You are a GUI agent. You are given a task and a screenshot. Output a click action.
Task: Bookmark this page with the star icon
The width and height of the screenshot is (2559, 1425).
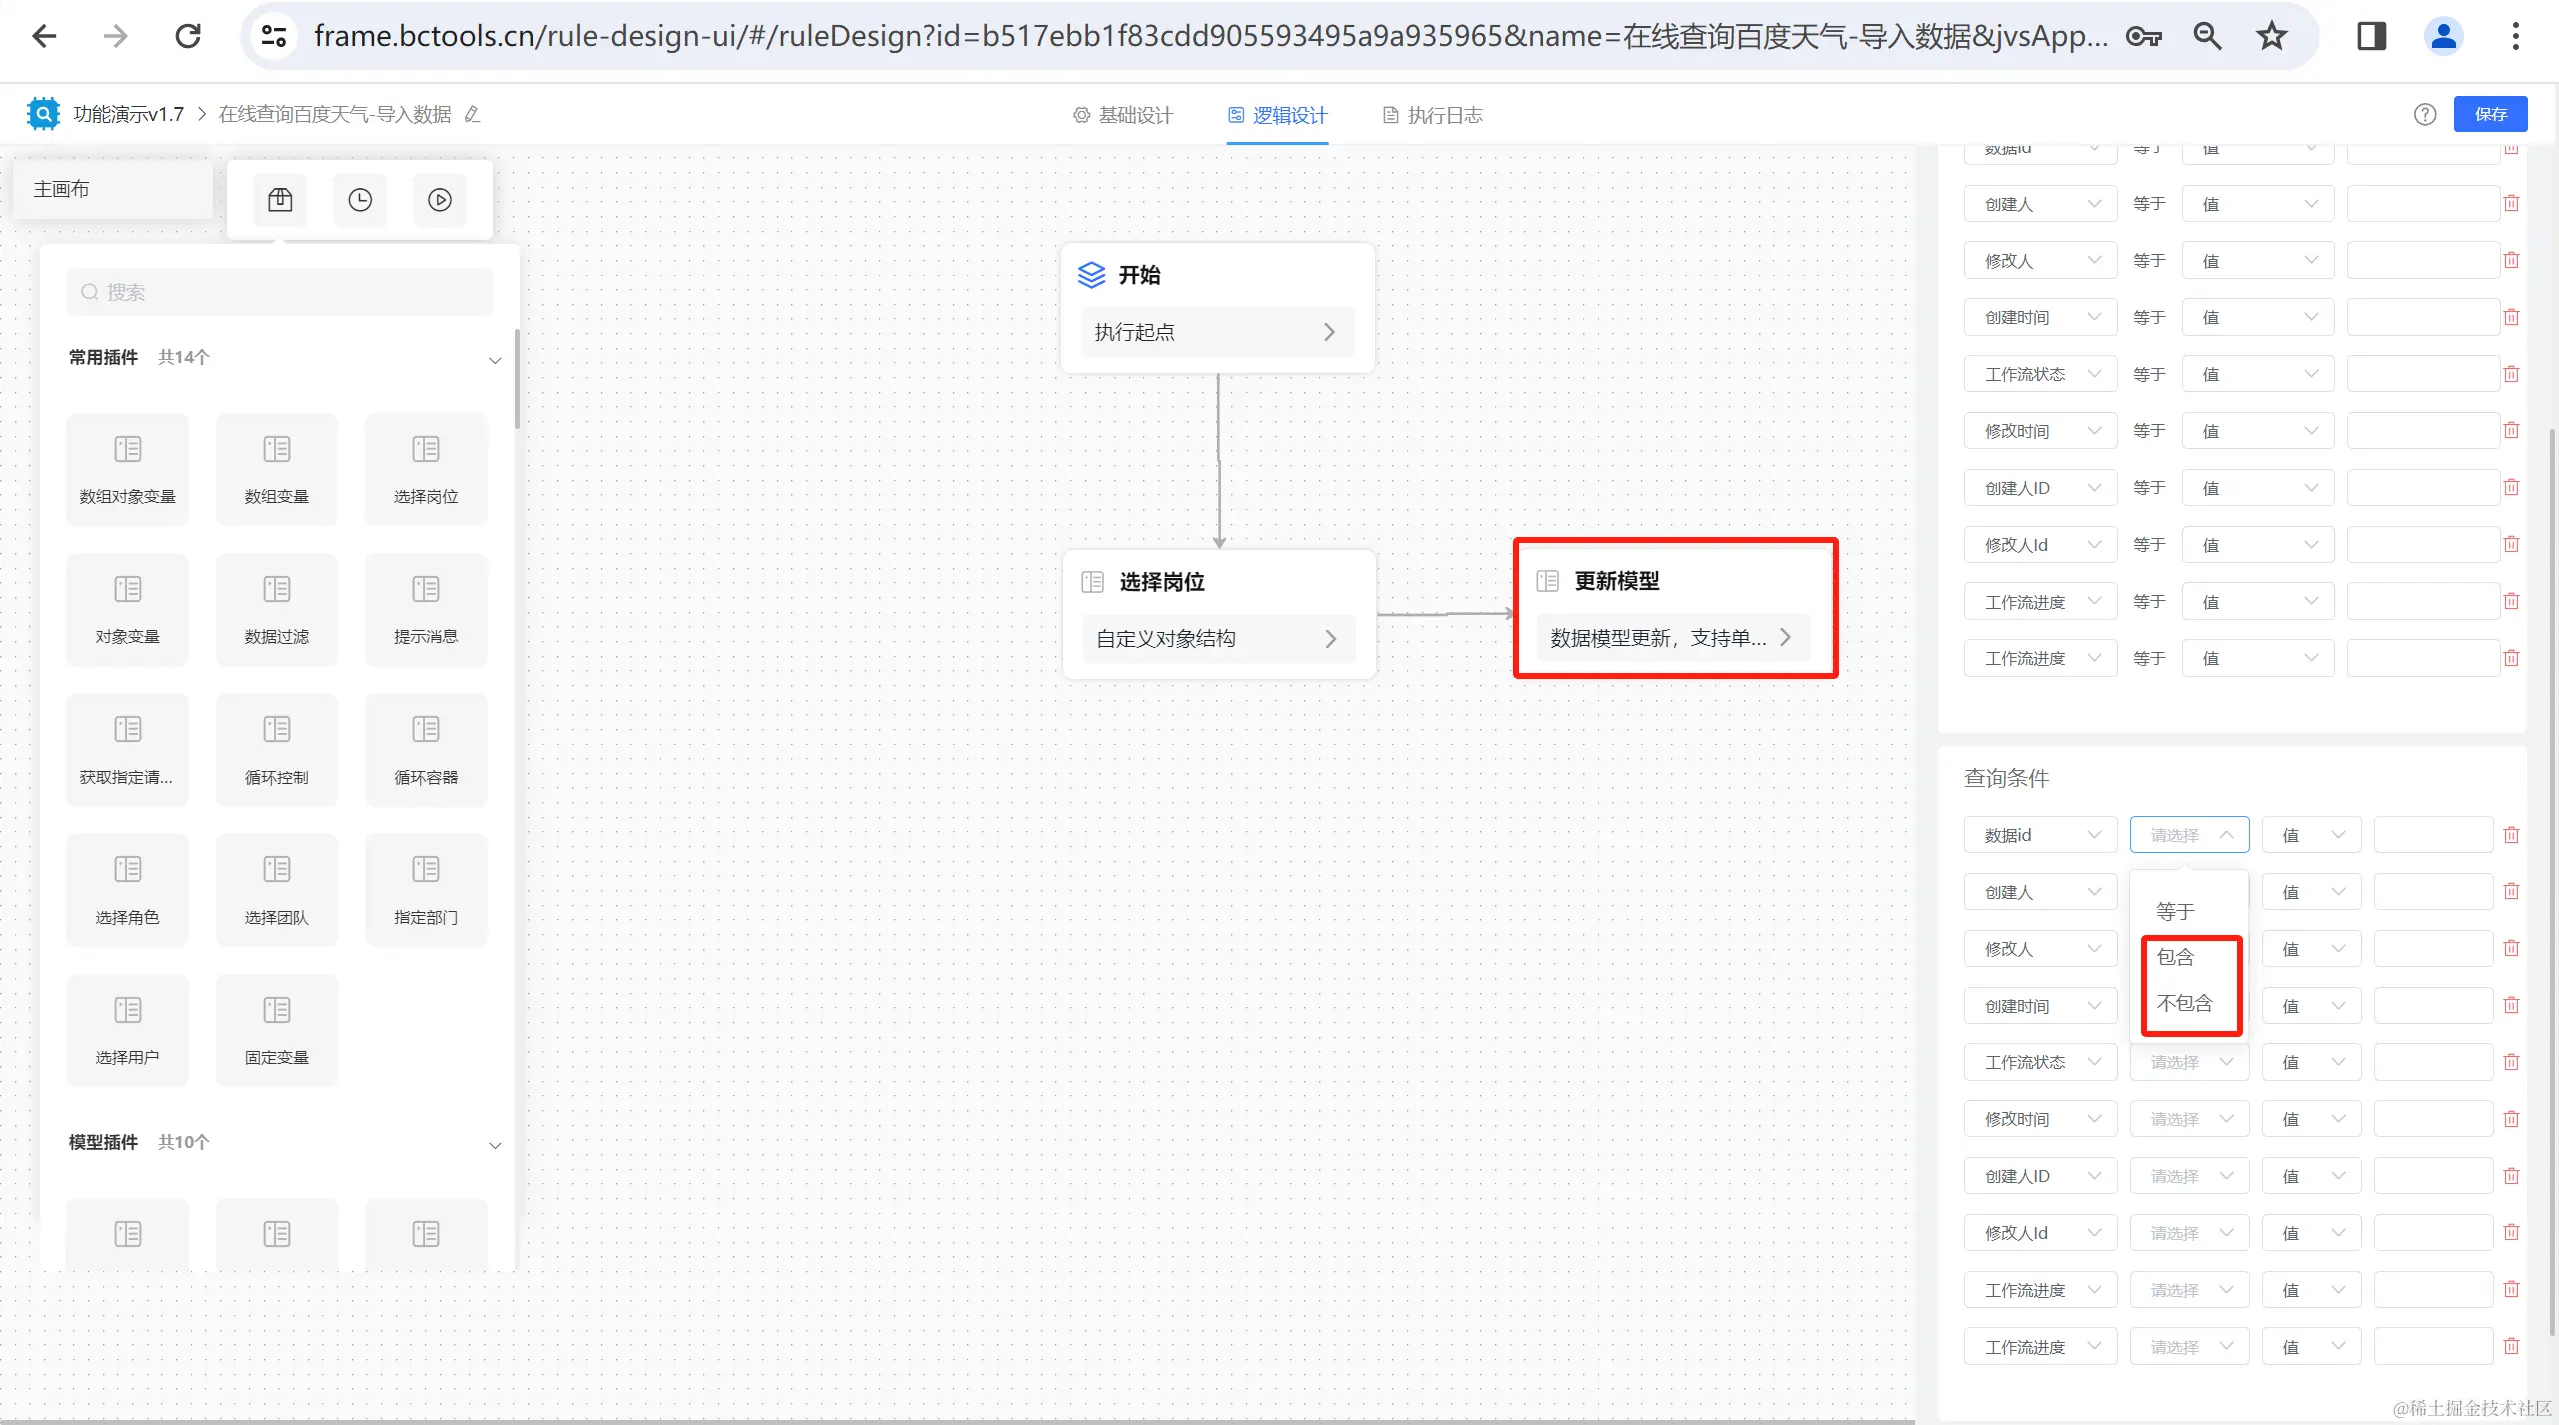pos(2271,37)
